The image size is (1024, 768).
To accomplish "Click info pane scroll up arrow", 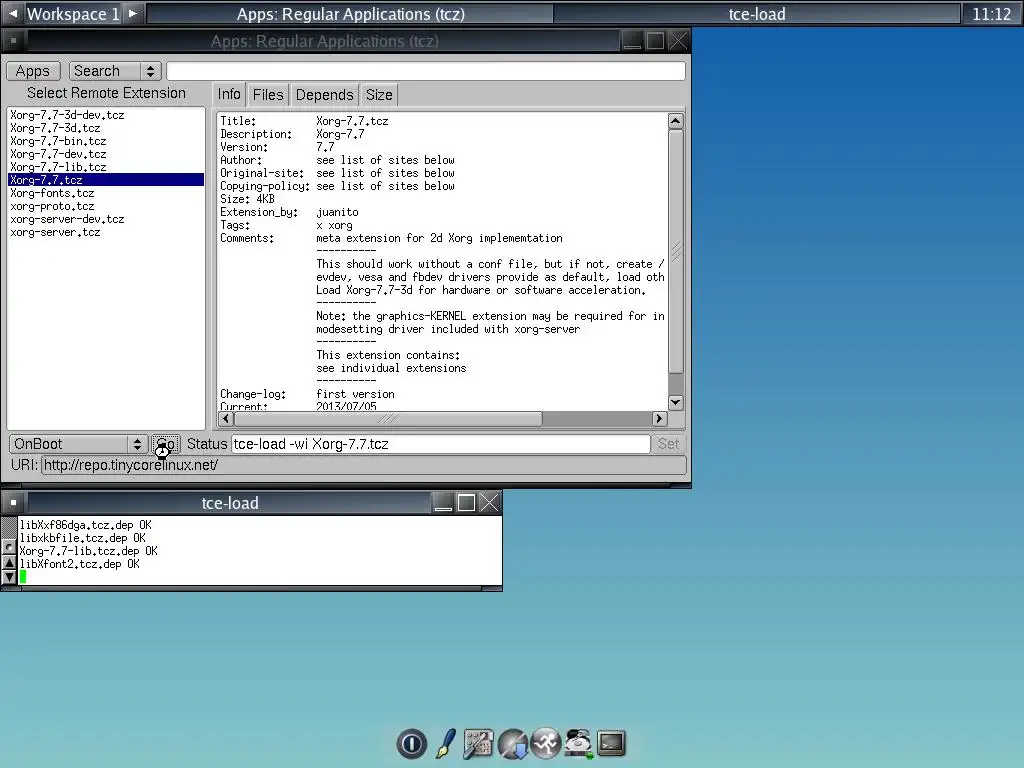I will pos(676,121).
